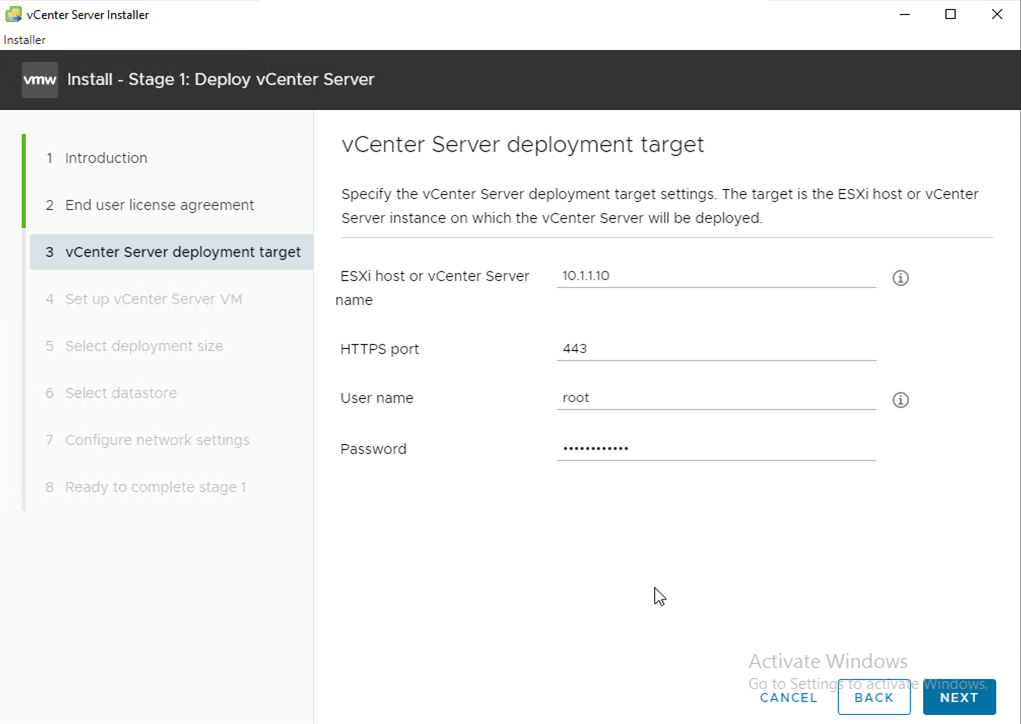The height and width of the screenshot is (724, 1021).
Task: Click the User name text field
Action: [x=715, y=398]
